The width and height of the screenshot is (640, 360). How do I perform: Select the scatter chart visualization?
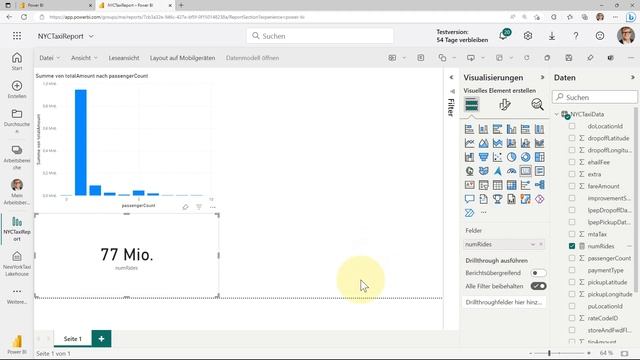[x=497, y=157]
